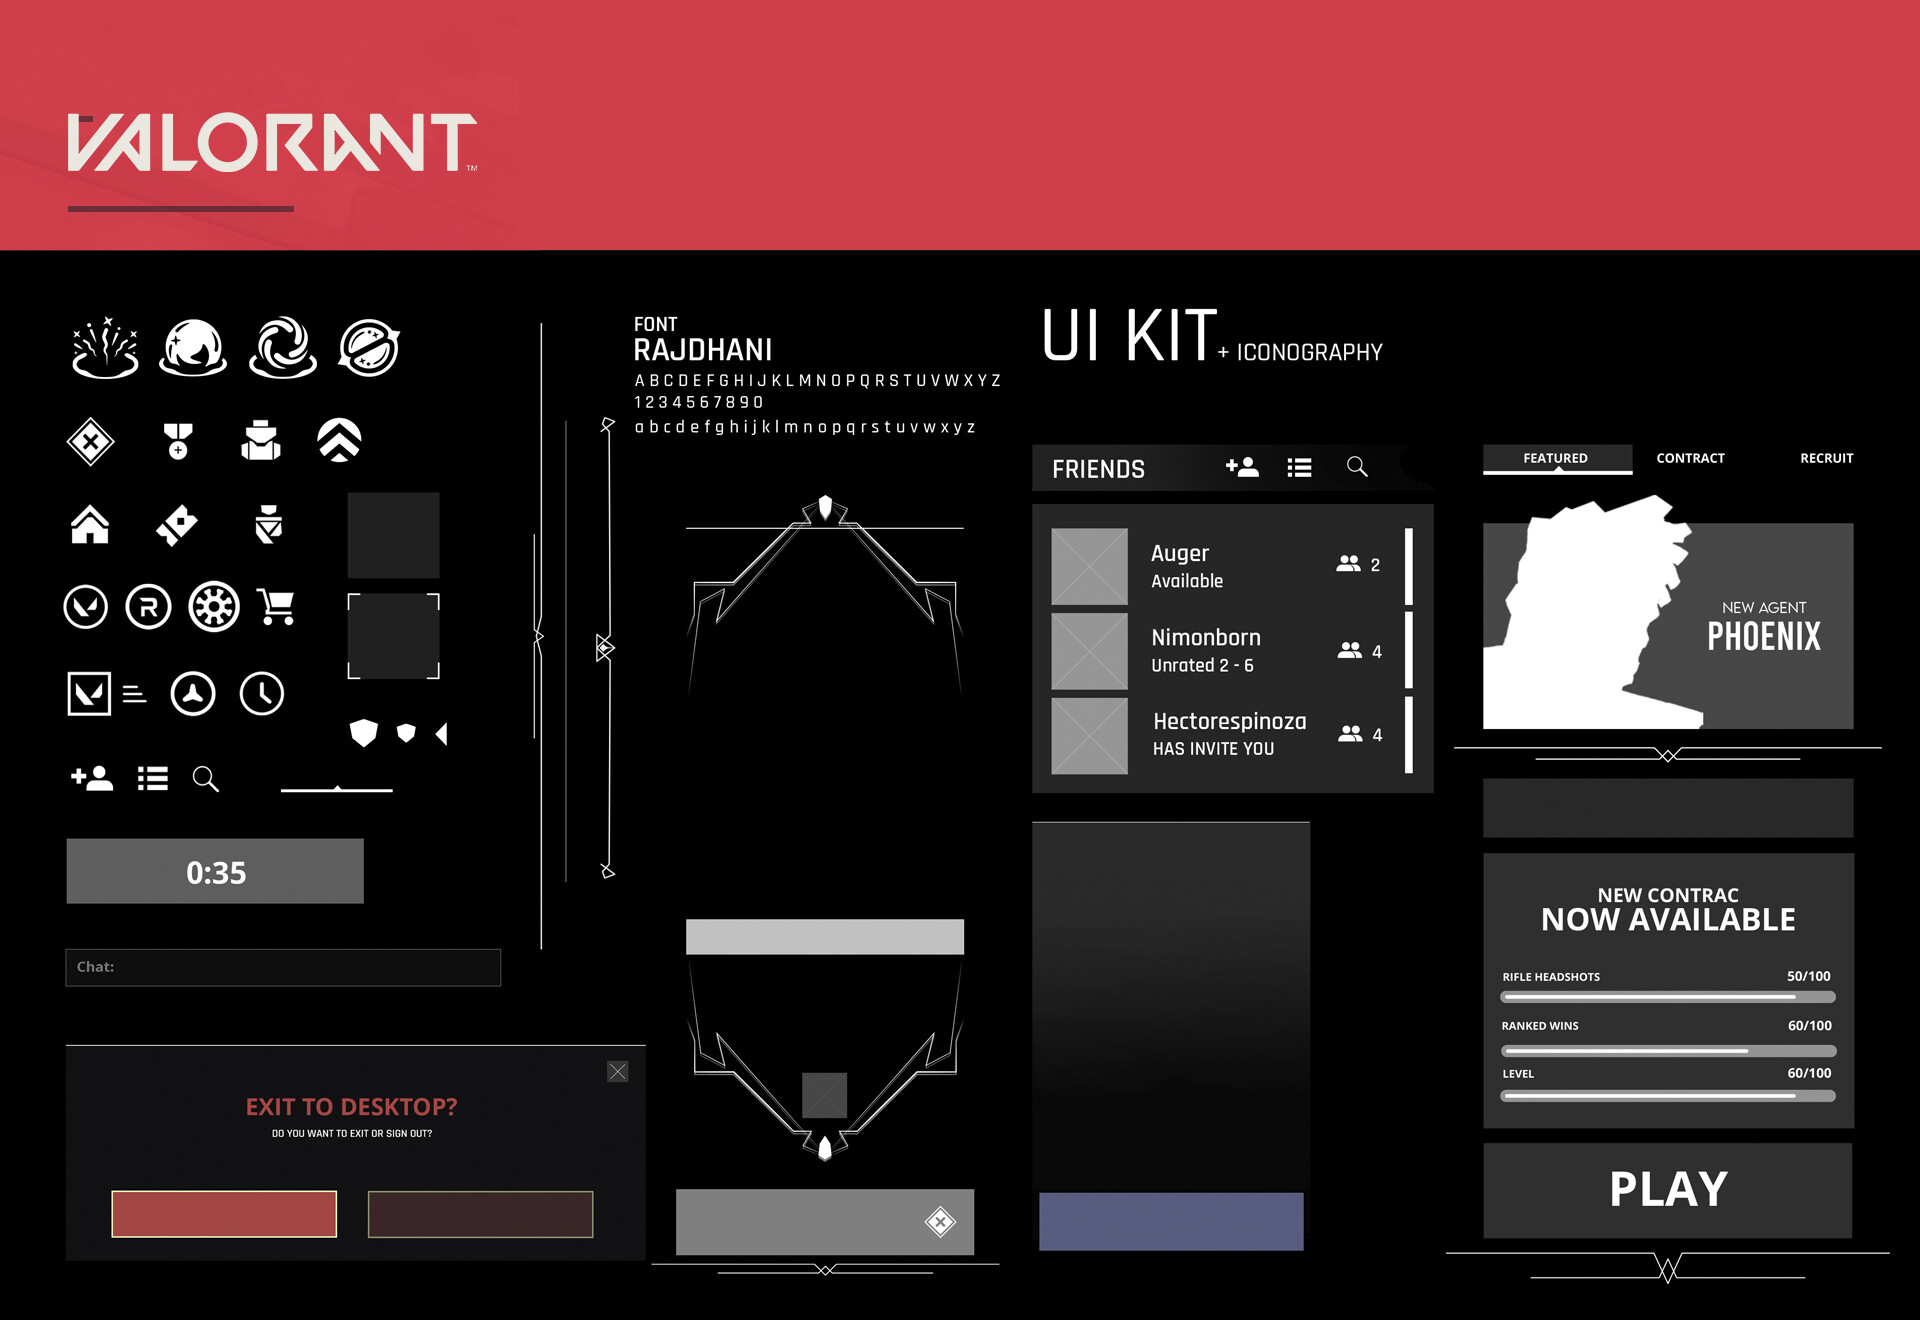Viewport: 1920px width, 1320px height.
Task: Click the home icon
Action: click(90, 523)
